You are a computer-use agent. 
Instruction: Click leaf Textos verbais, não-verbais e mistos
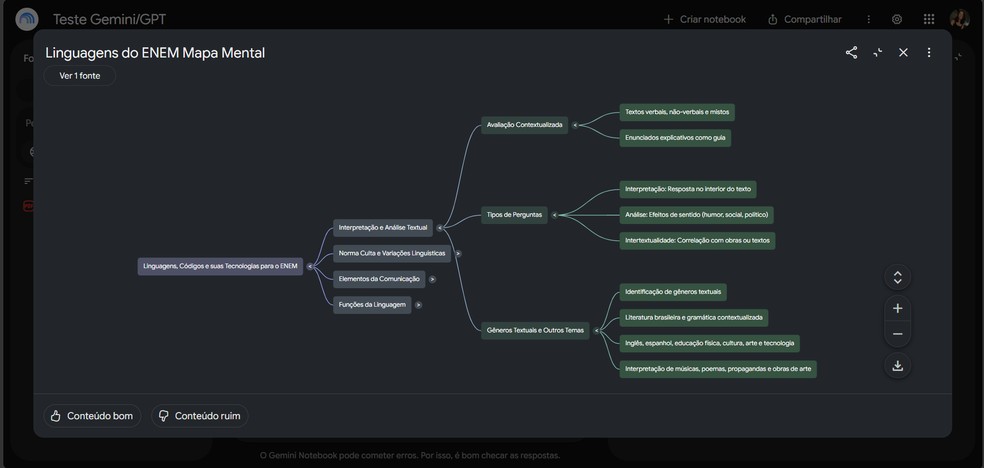(677, 112)
